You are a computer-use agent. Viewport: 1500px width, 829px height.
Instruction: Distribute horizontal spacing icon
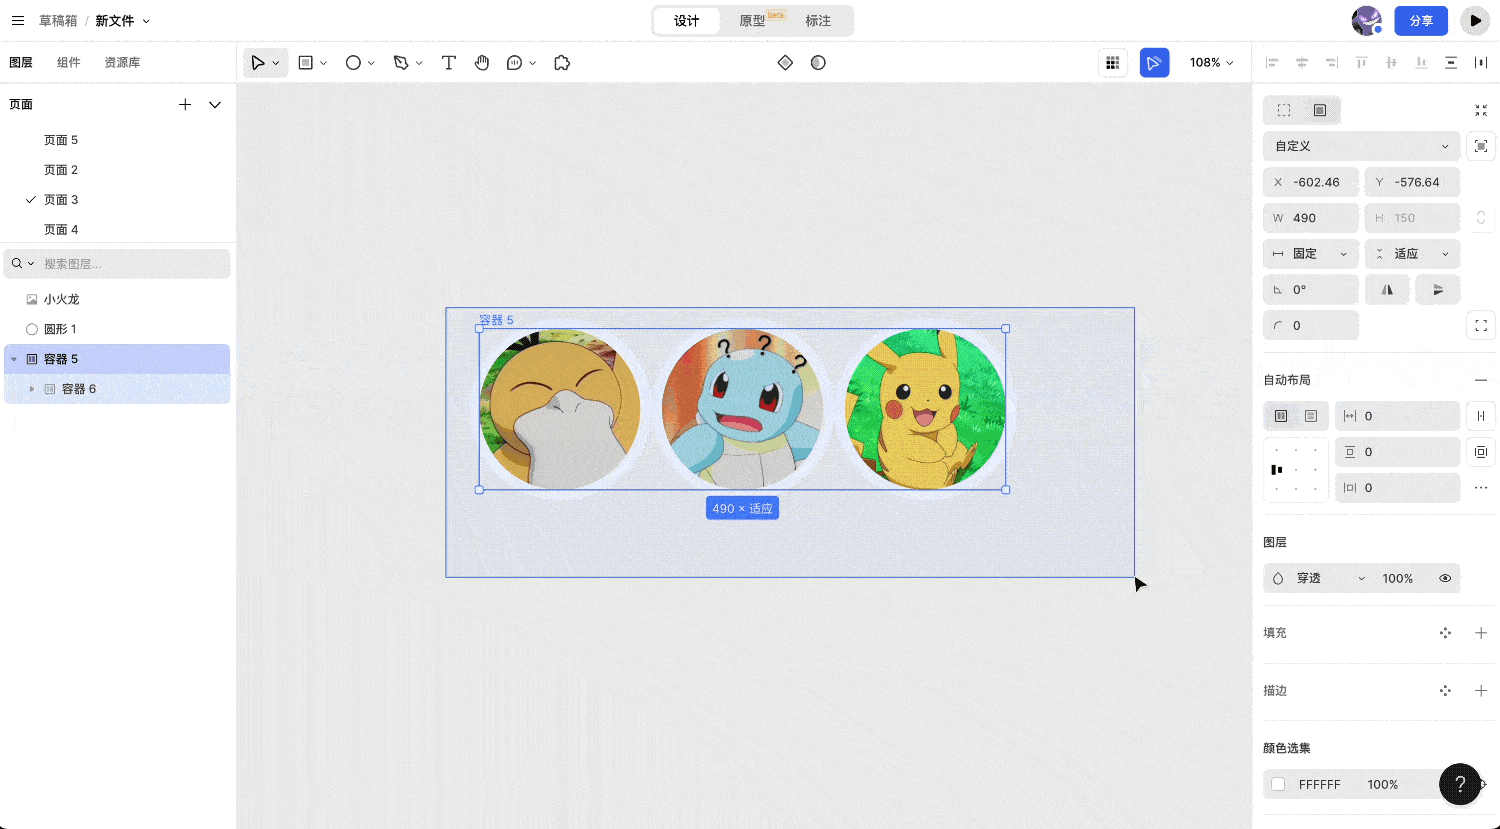pos(1481,63)
